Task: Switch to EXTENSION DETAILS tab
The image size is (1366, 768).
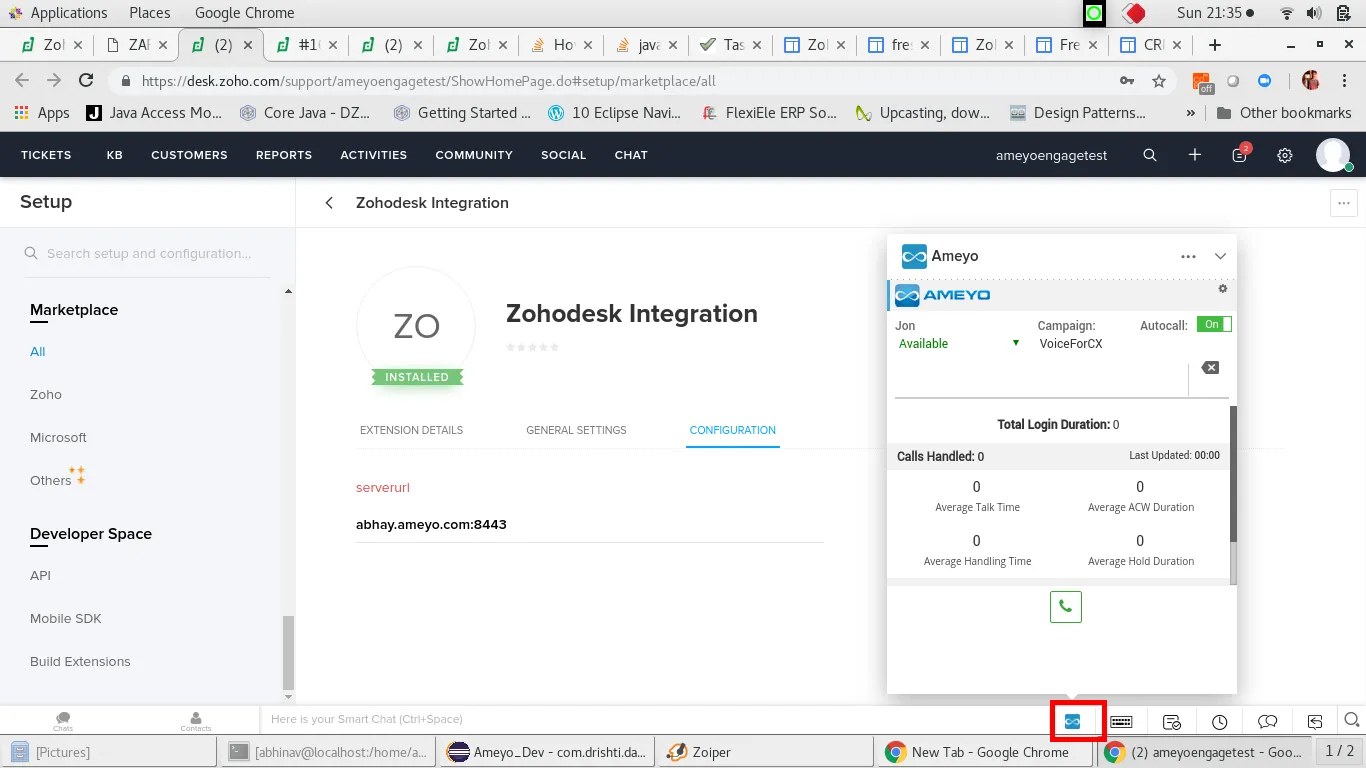Action: click(411, 430)
